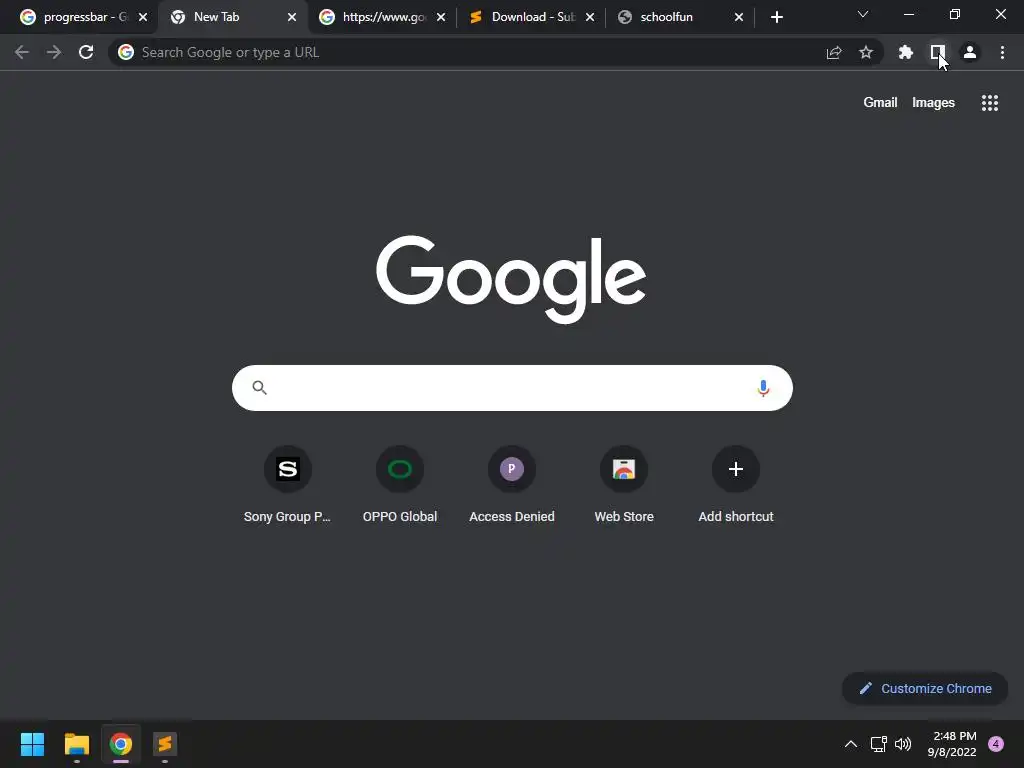Open the Gmail link
1024x768 pixels.
880,103
